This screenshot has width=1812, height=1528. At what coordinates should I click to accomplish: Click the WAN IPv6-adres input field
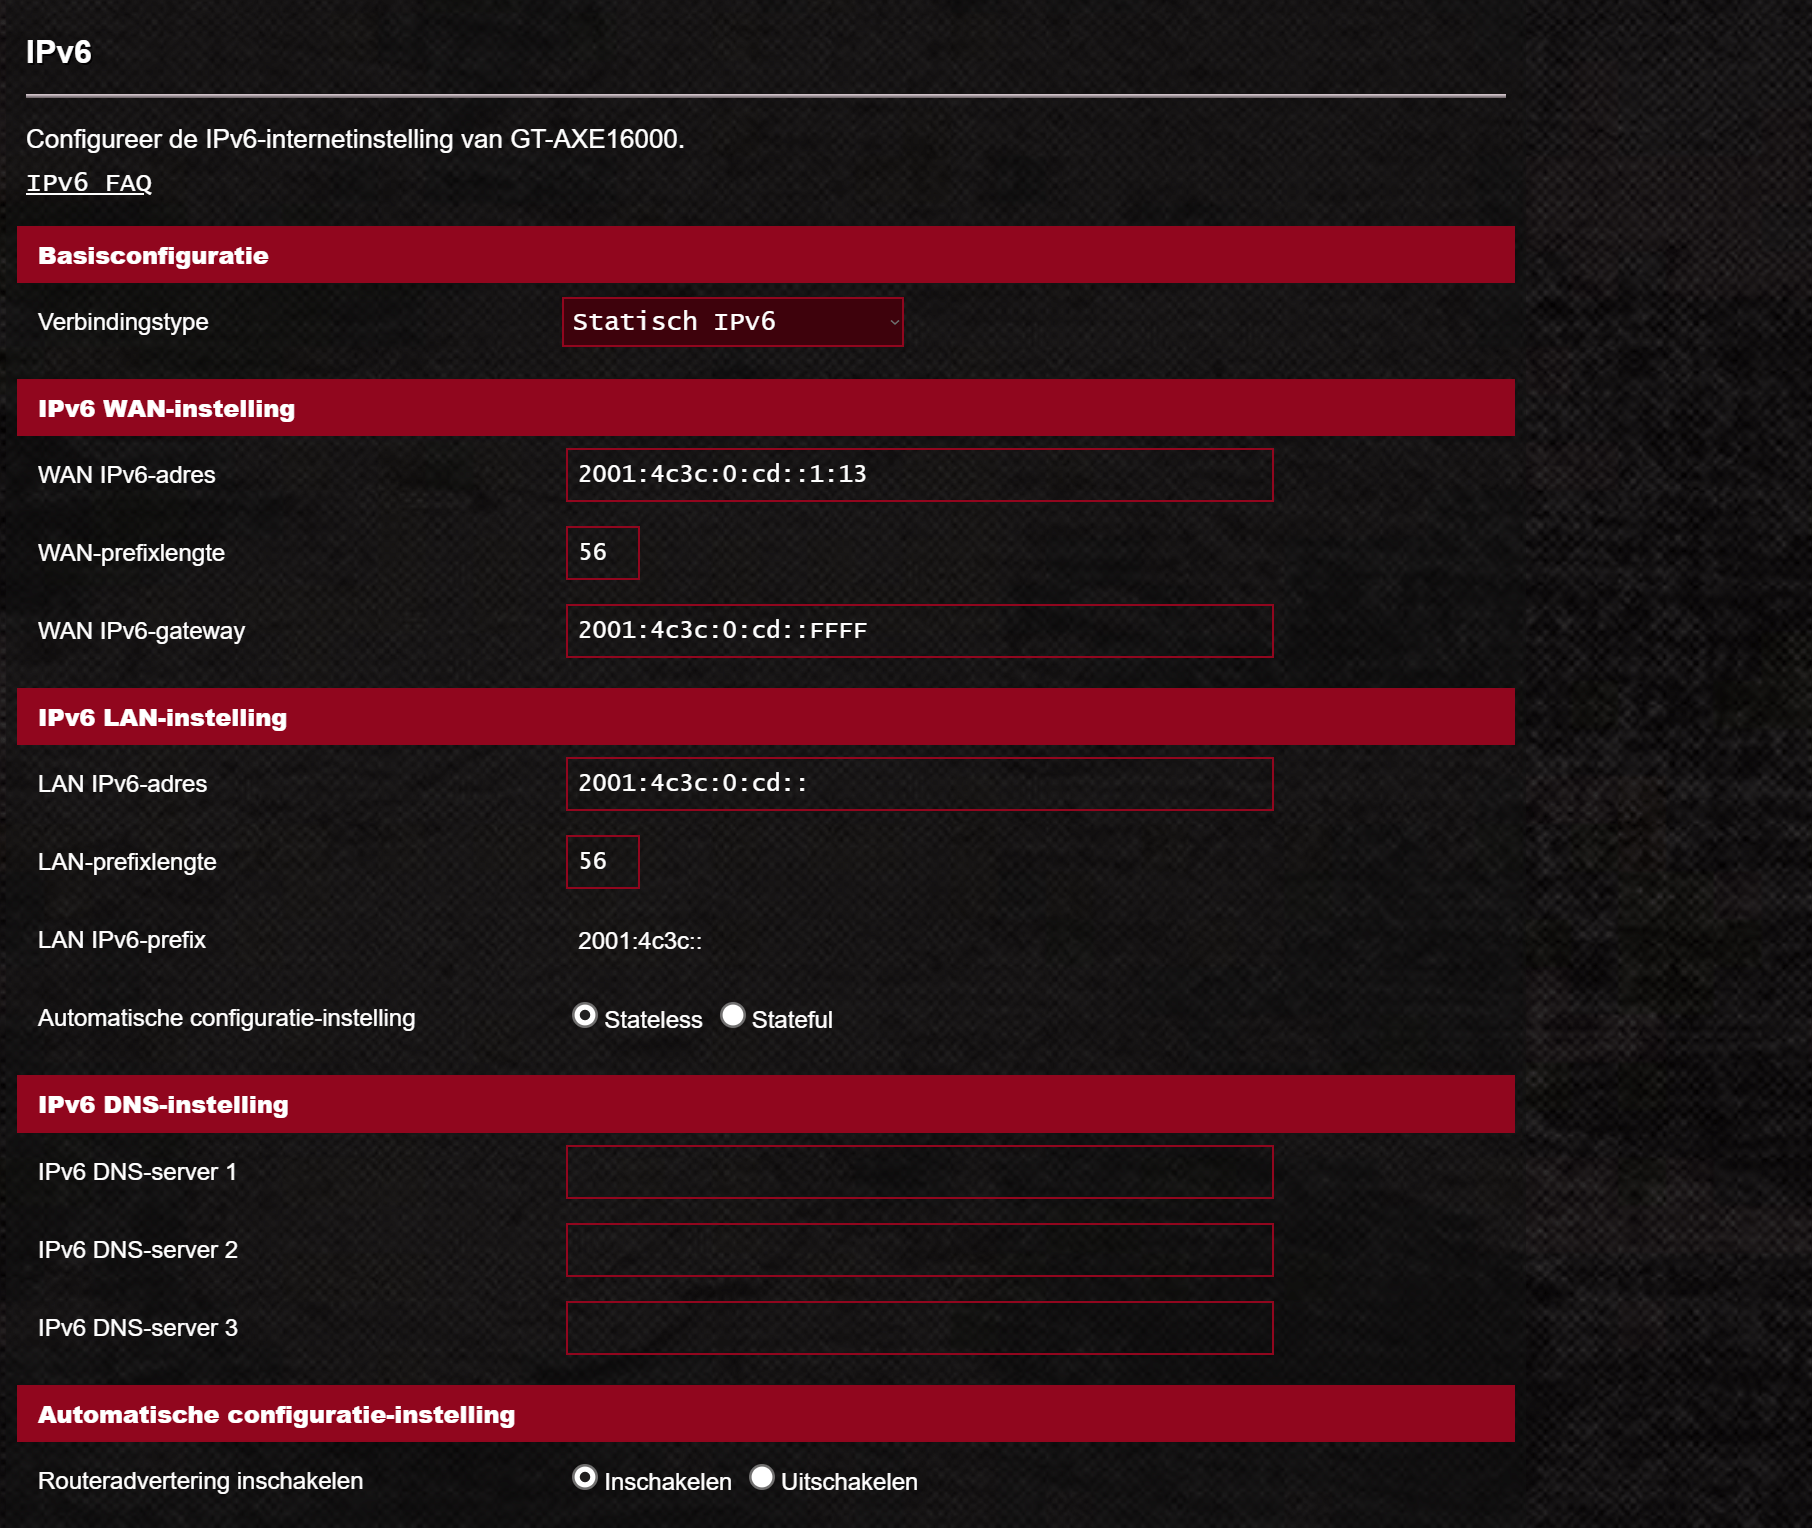click(x=919, y=475)
